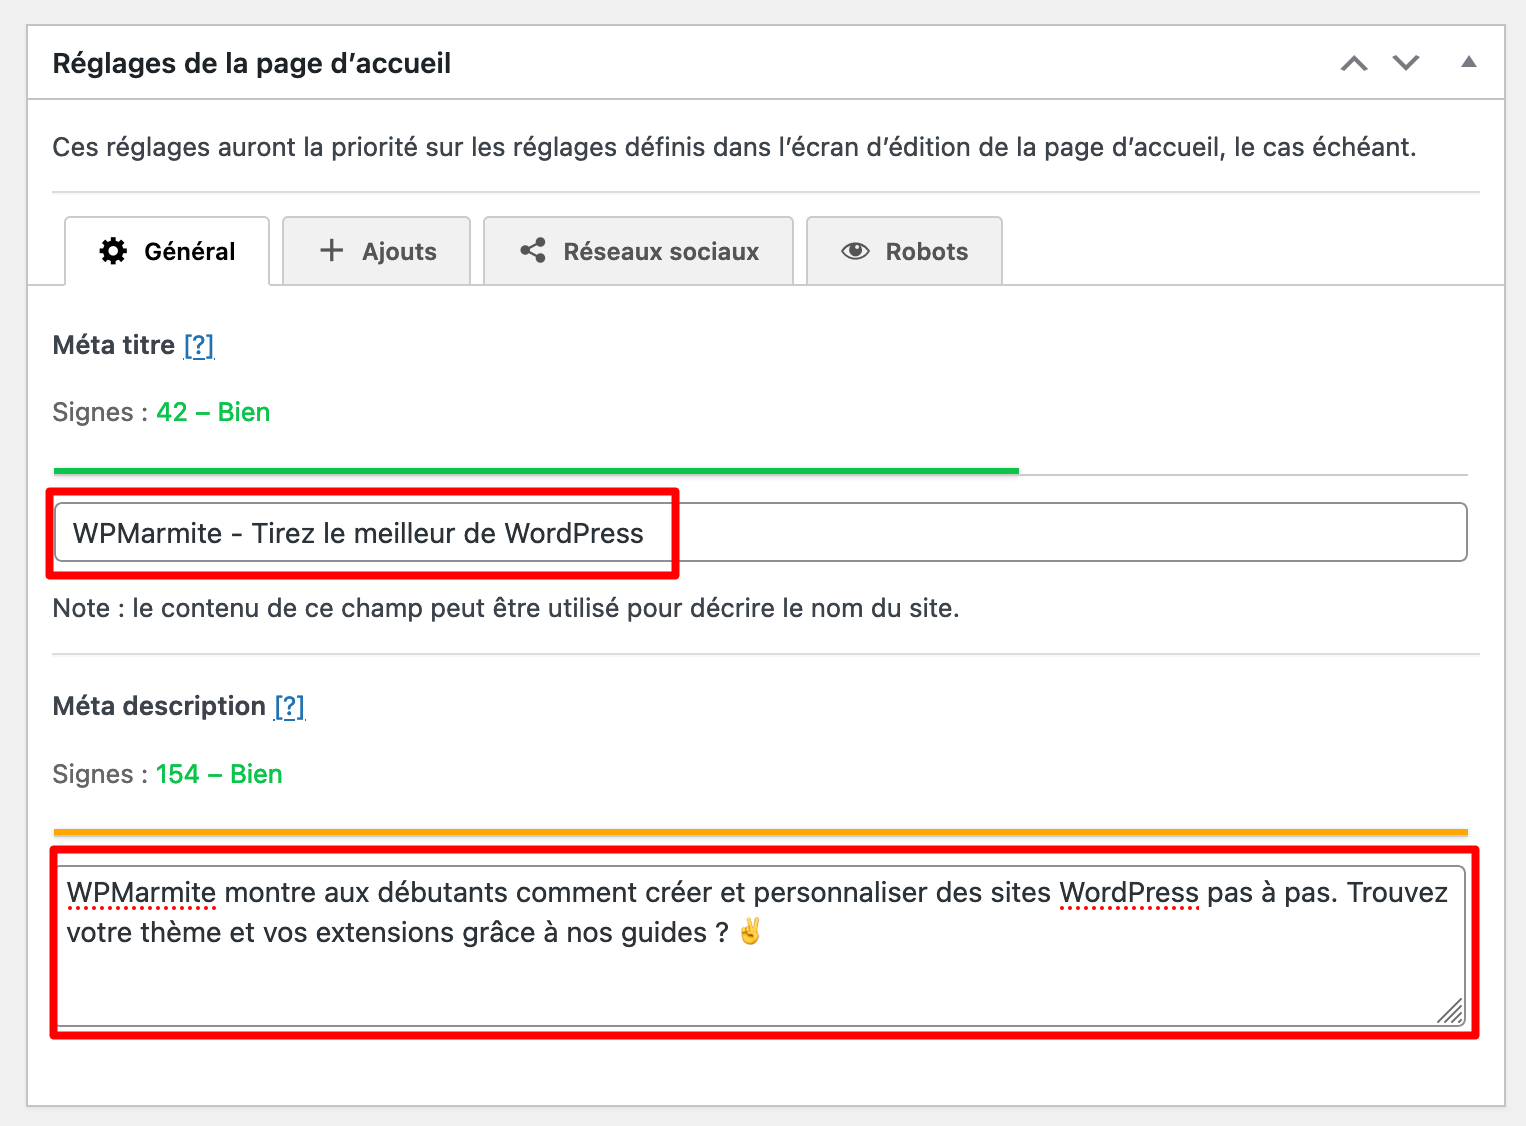Click the Réglages de la page d'accueil header

(x=251, y=62)
